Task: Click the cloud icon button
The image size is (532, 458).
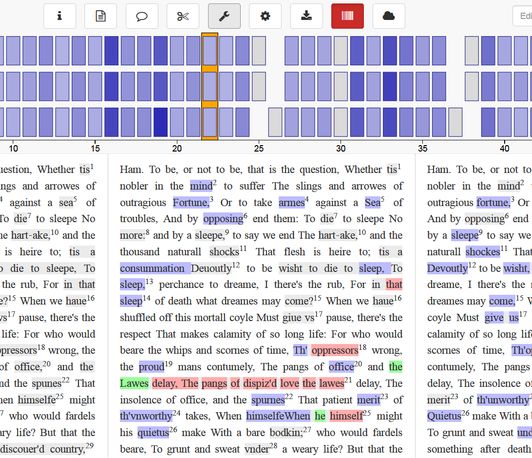Action: coord(388,16)
